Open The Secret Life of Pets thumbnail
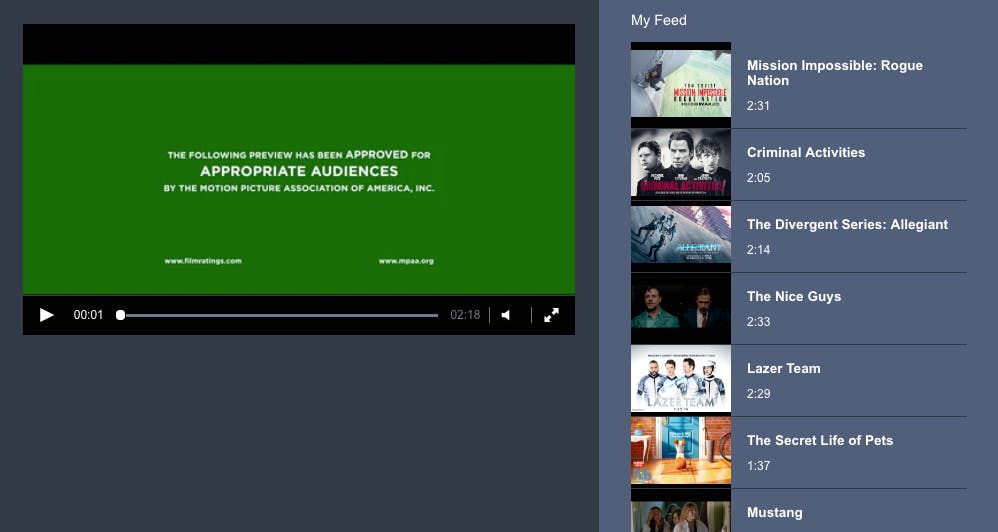 (x=680, y=451)
